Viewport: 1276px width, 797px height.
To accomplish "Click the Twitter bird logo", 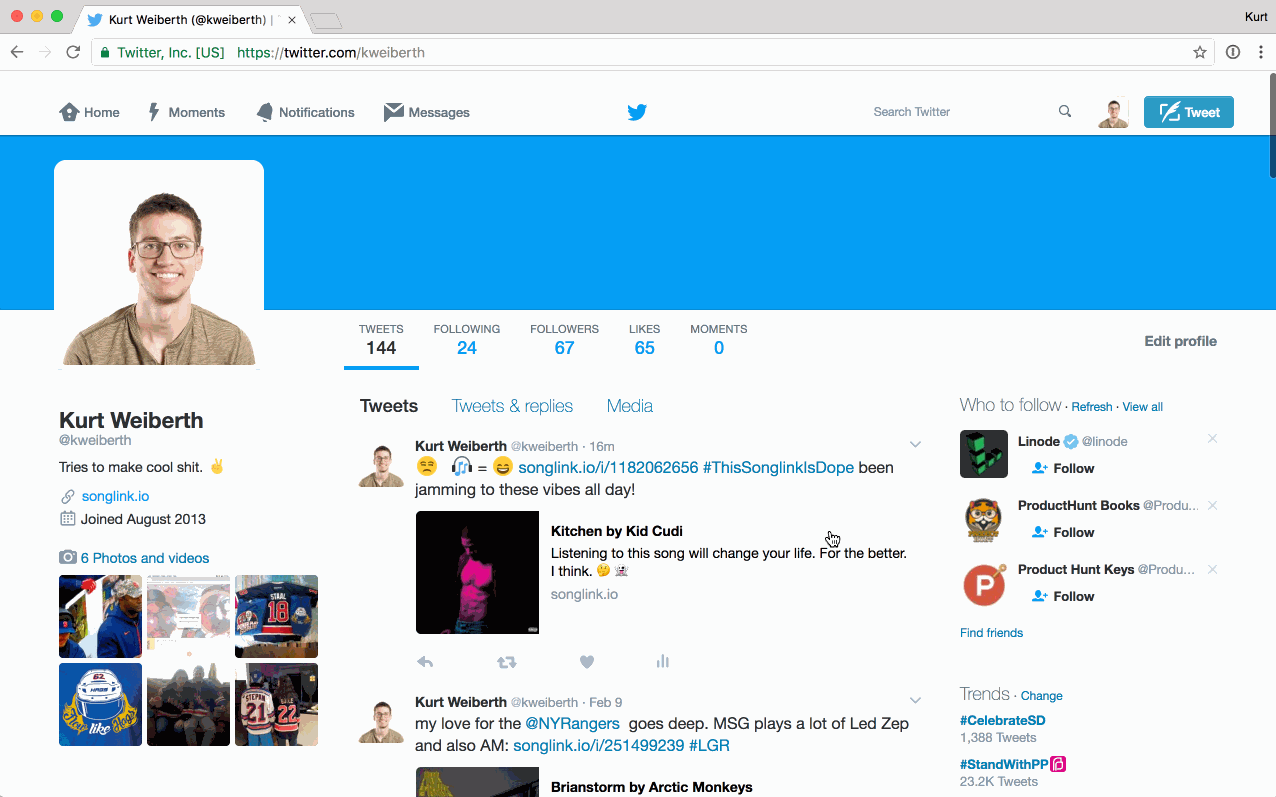I will click(637, 112).
